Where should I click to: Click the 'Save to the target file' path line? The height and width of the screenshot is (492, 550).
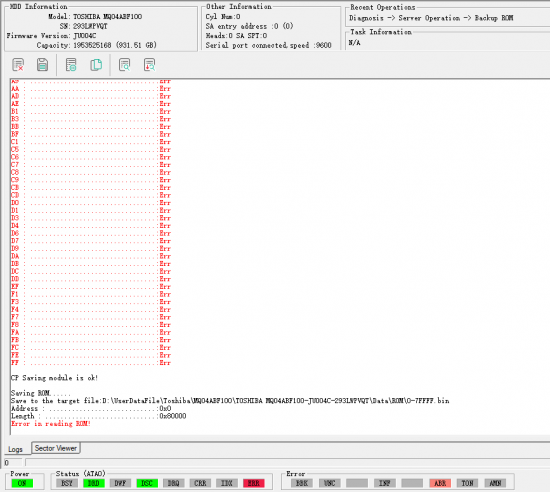[x=230, y=401]
